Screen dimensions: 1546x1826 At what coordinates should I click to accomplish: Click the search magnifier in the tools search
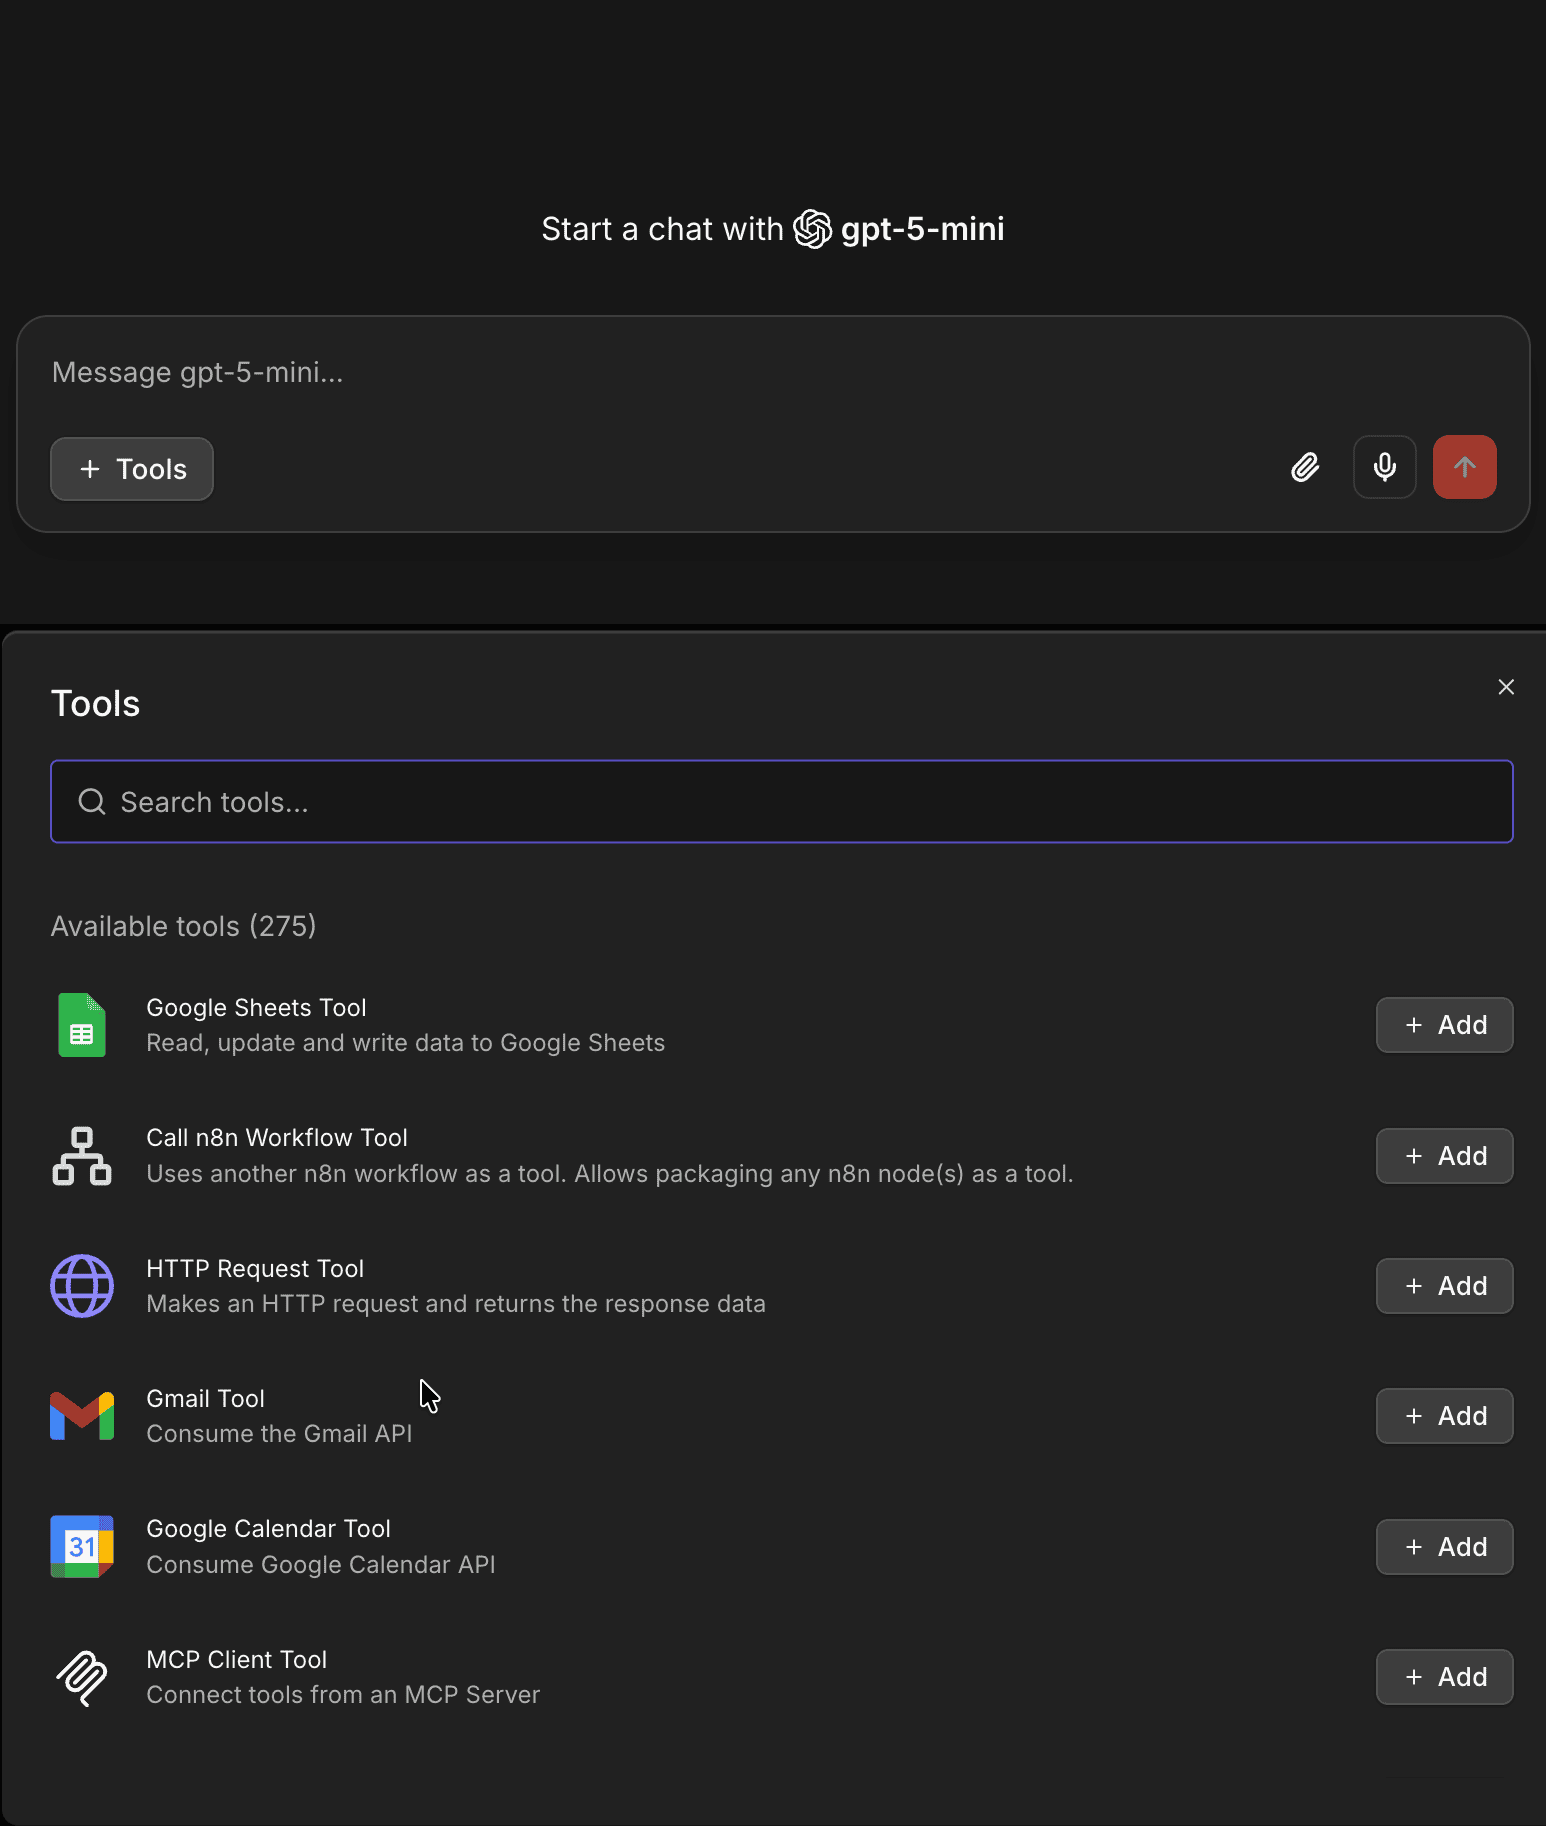coord(92,801)
